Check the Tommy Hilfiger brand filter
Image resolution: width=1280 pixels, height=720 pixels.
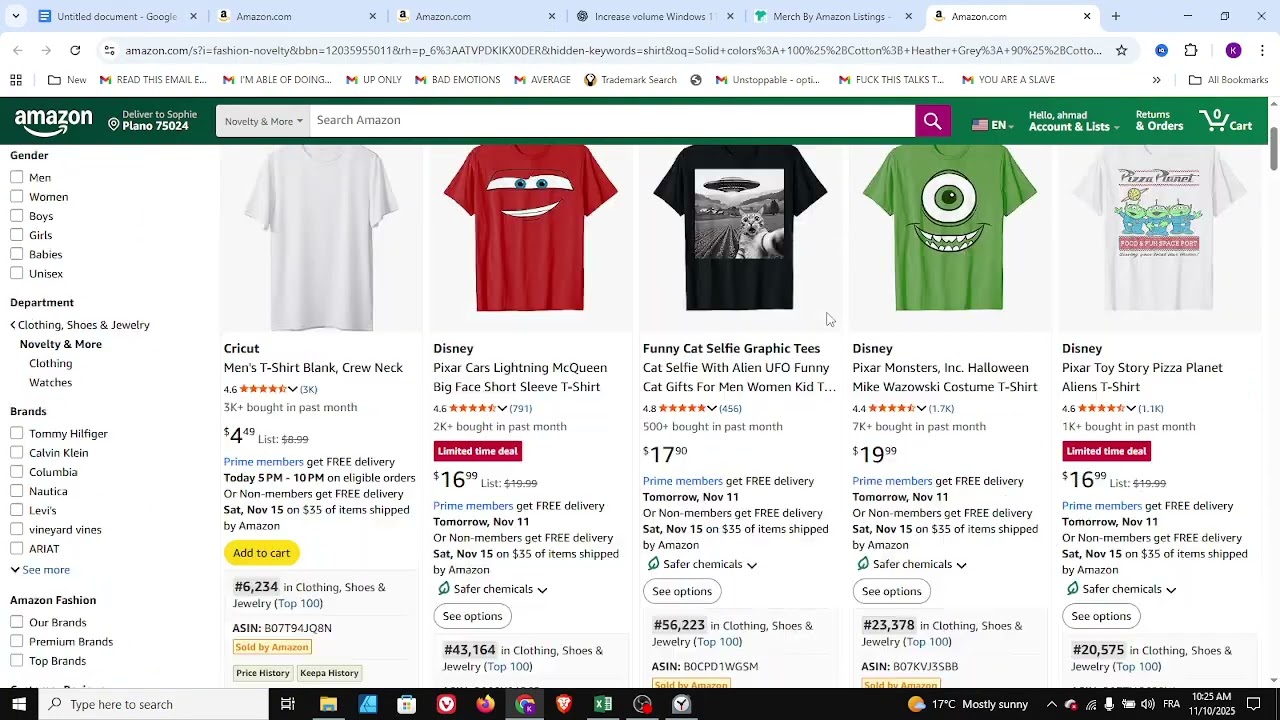point(17,433)
